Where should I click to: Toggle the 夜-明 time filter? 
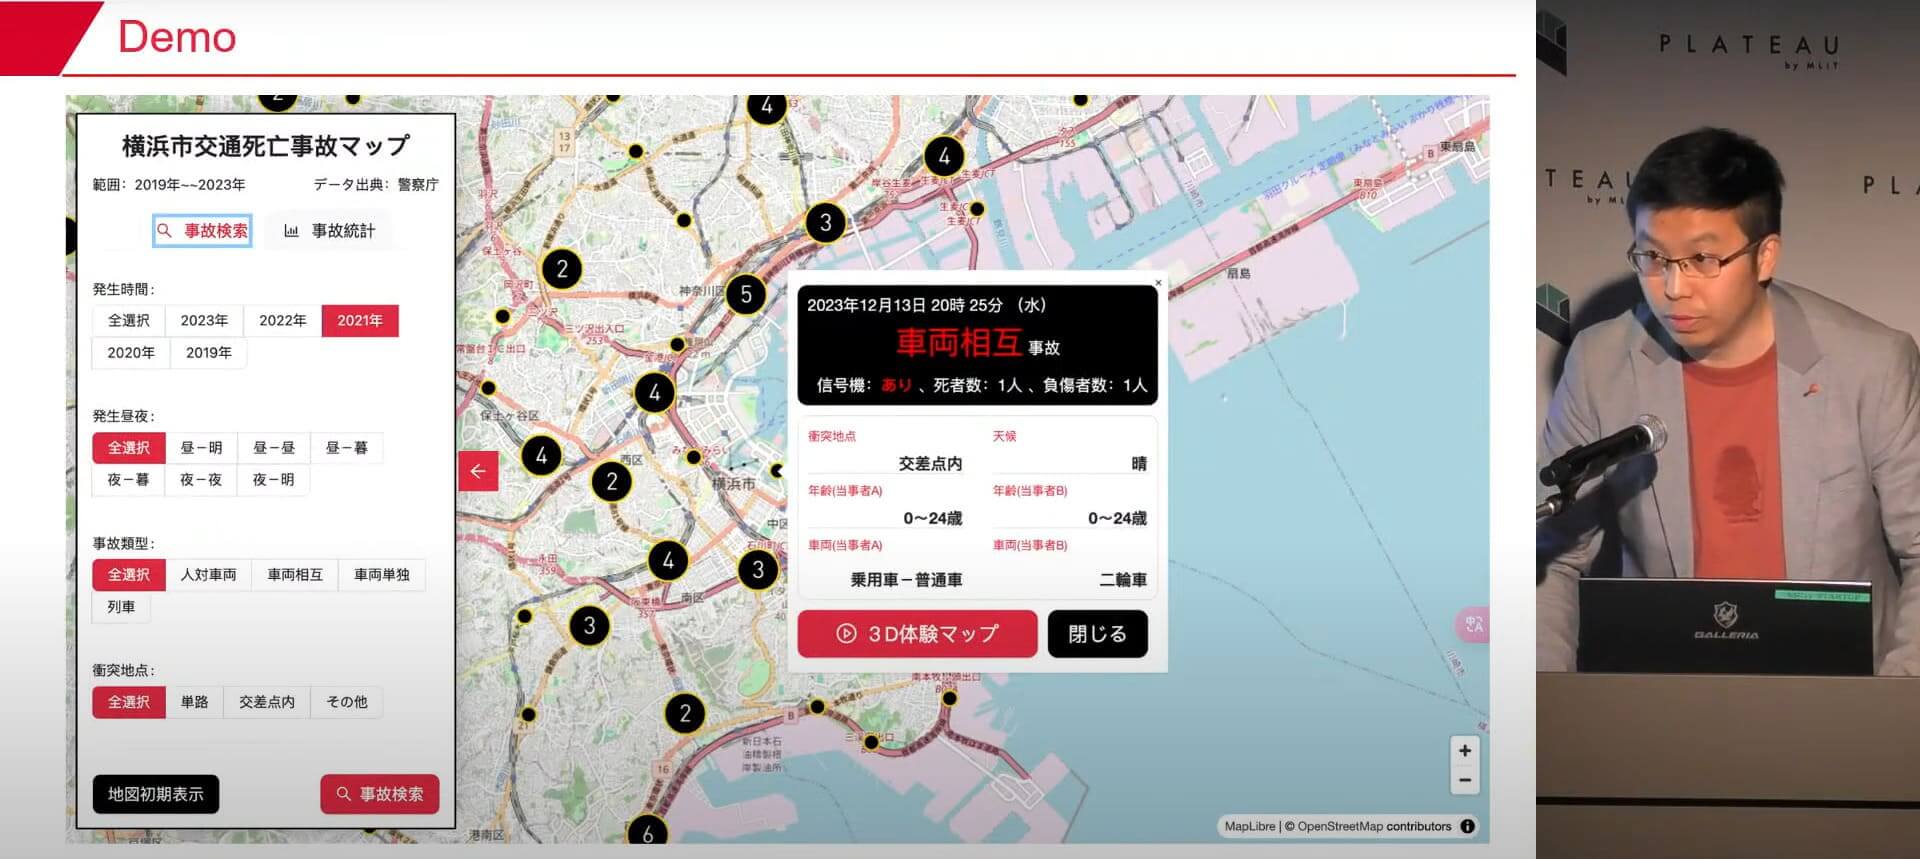click(x=274, y=480)
